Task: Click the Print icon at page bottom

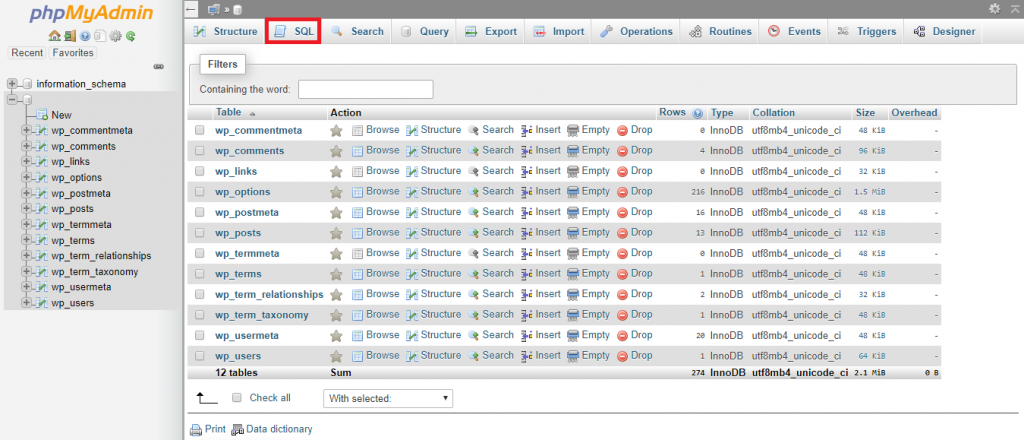Action: [196, 429]
